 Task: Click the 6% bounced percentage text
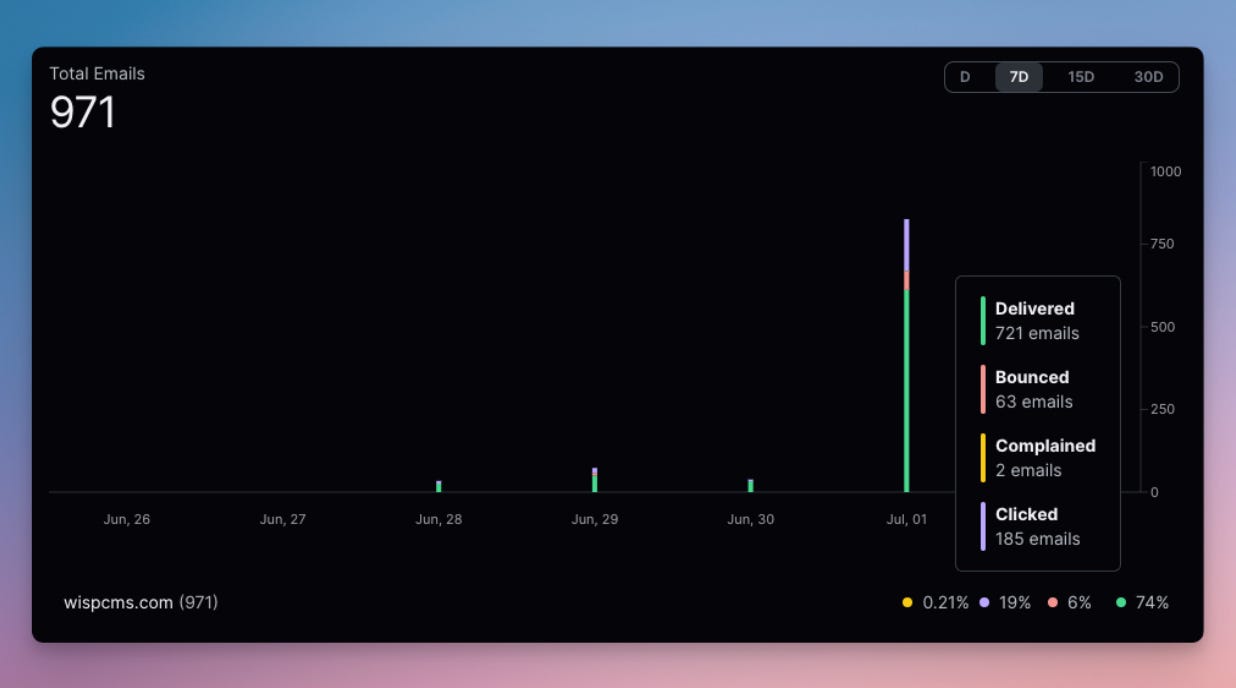click(1079, 603)
